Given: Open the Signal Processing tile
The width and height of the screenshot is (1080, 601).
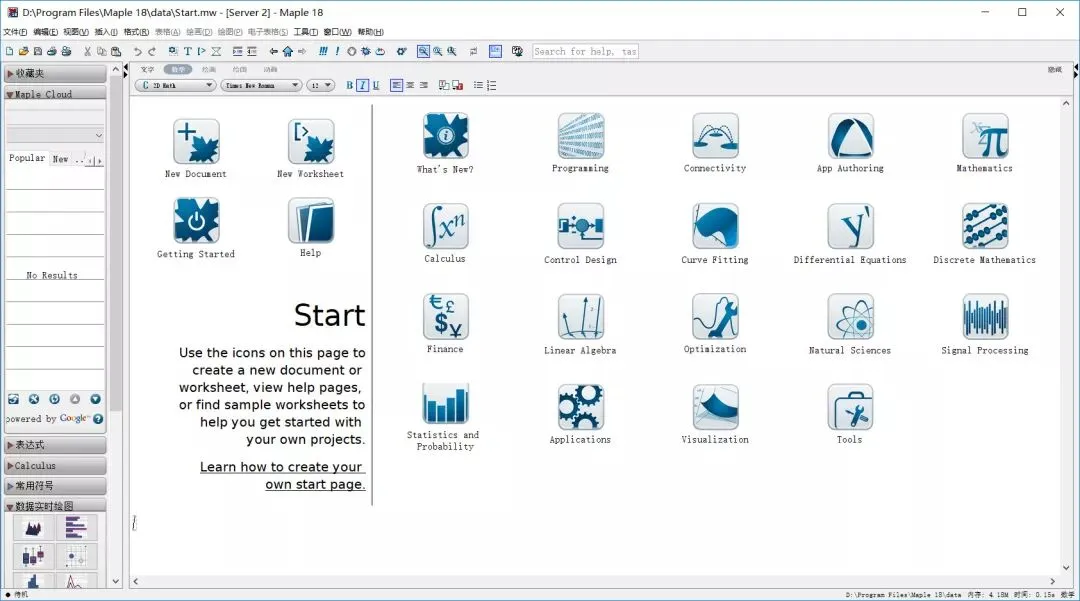Looking at the screenshot, I should pyautogui.click(x=985, y=317).
